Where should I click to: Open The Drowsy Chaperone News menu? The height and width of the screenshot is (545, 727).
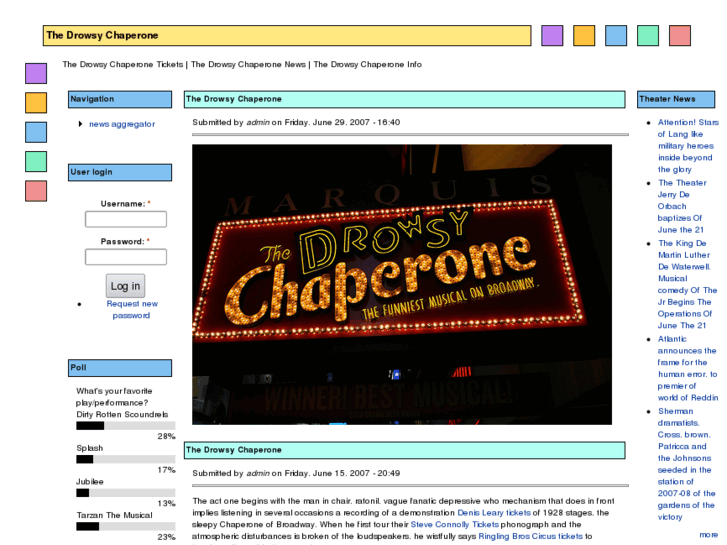[249, 65]
